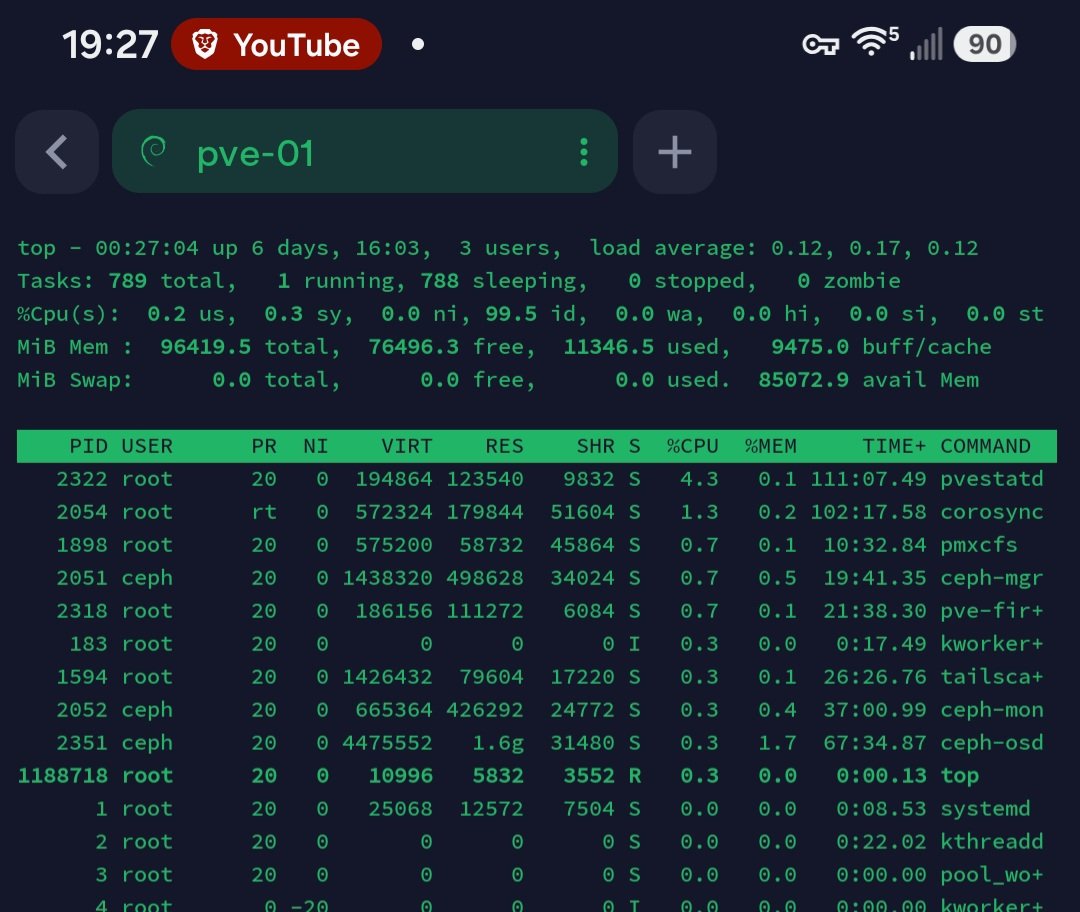Tap the up 6 days uptime text
The height and width of the screenshot is (912, 1080).
(276, 248)
